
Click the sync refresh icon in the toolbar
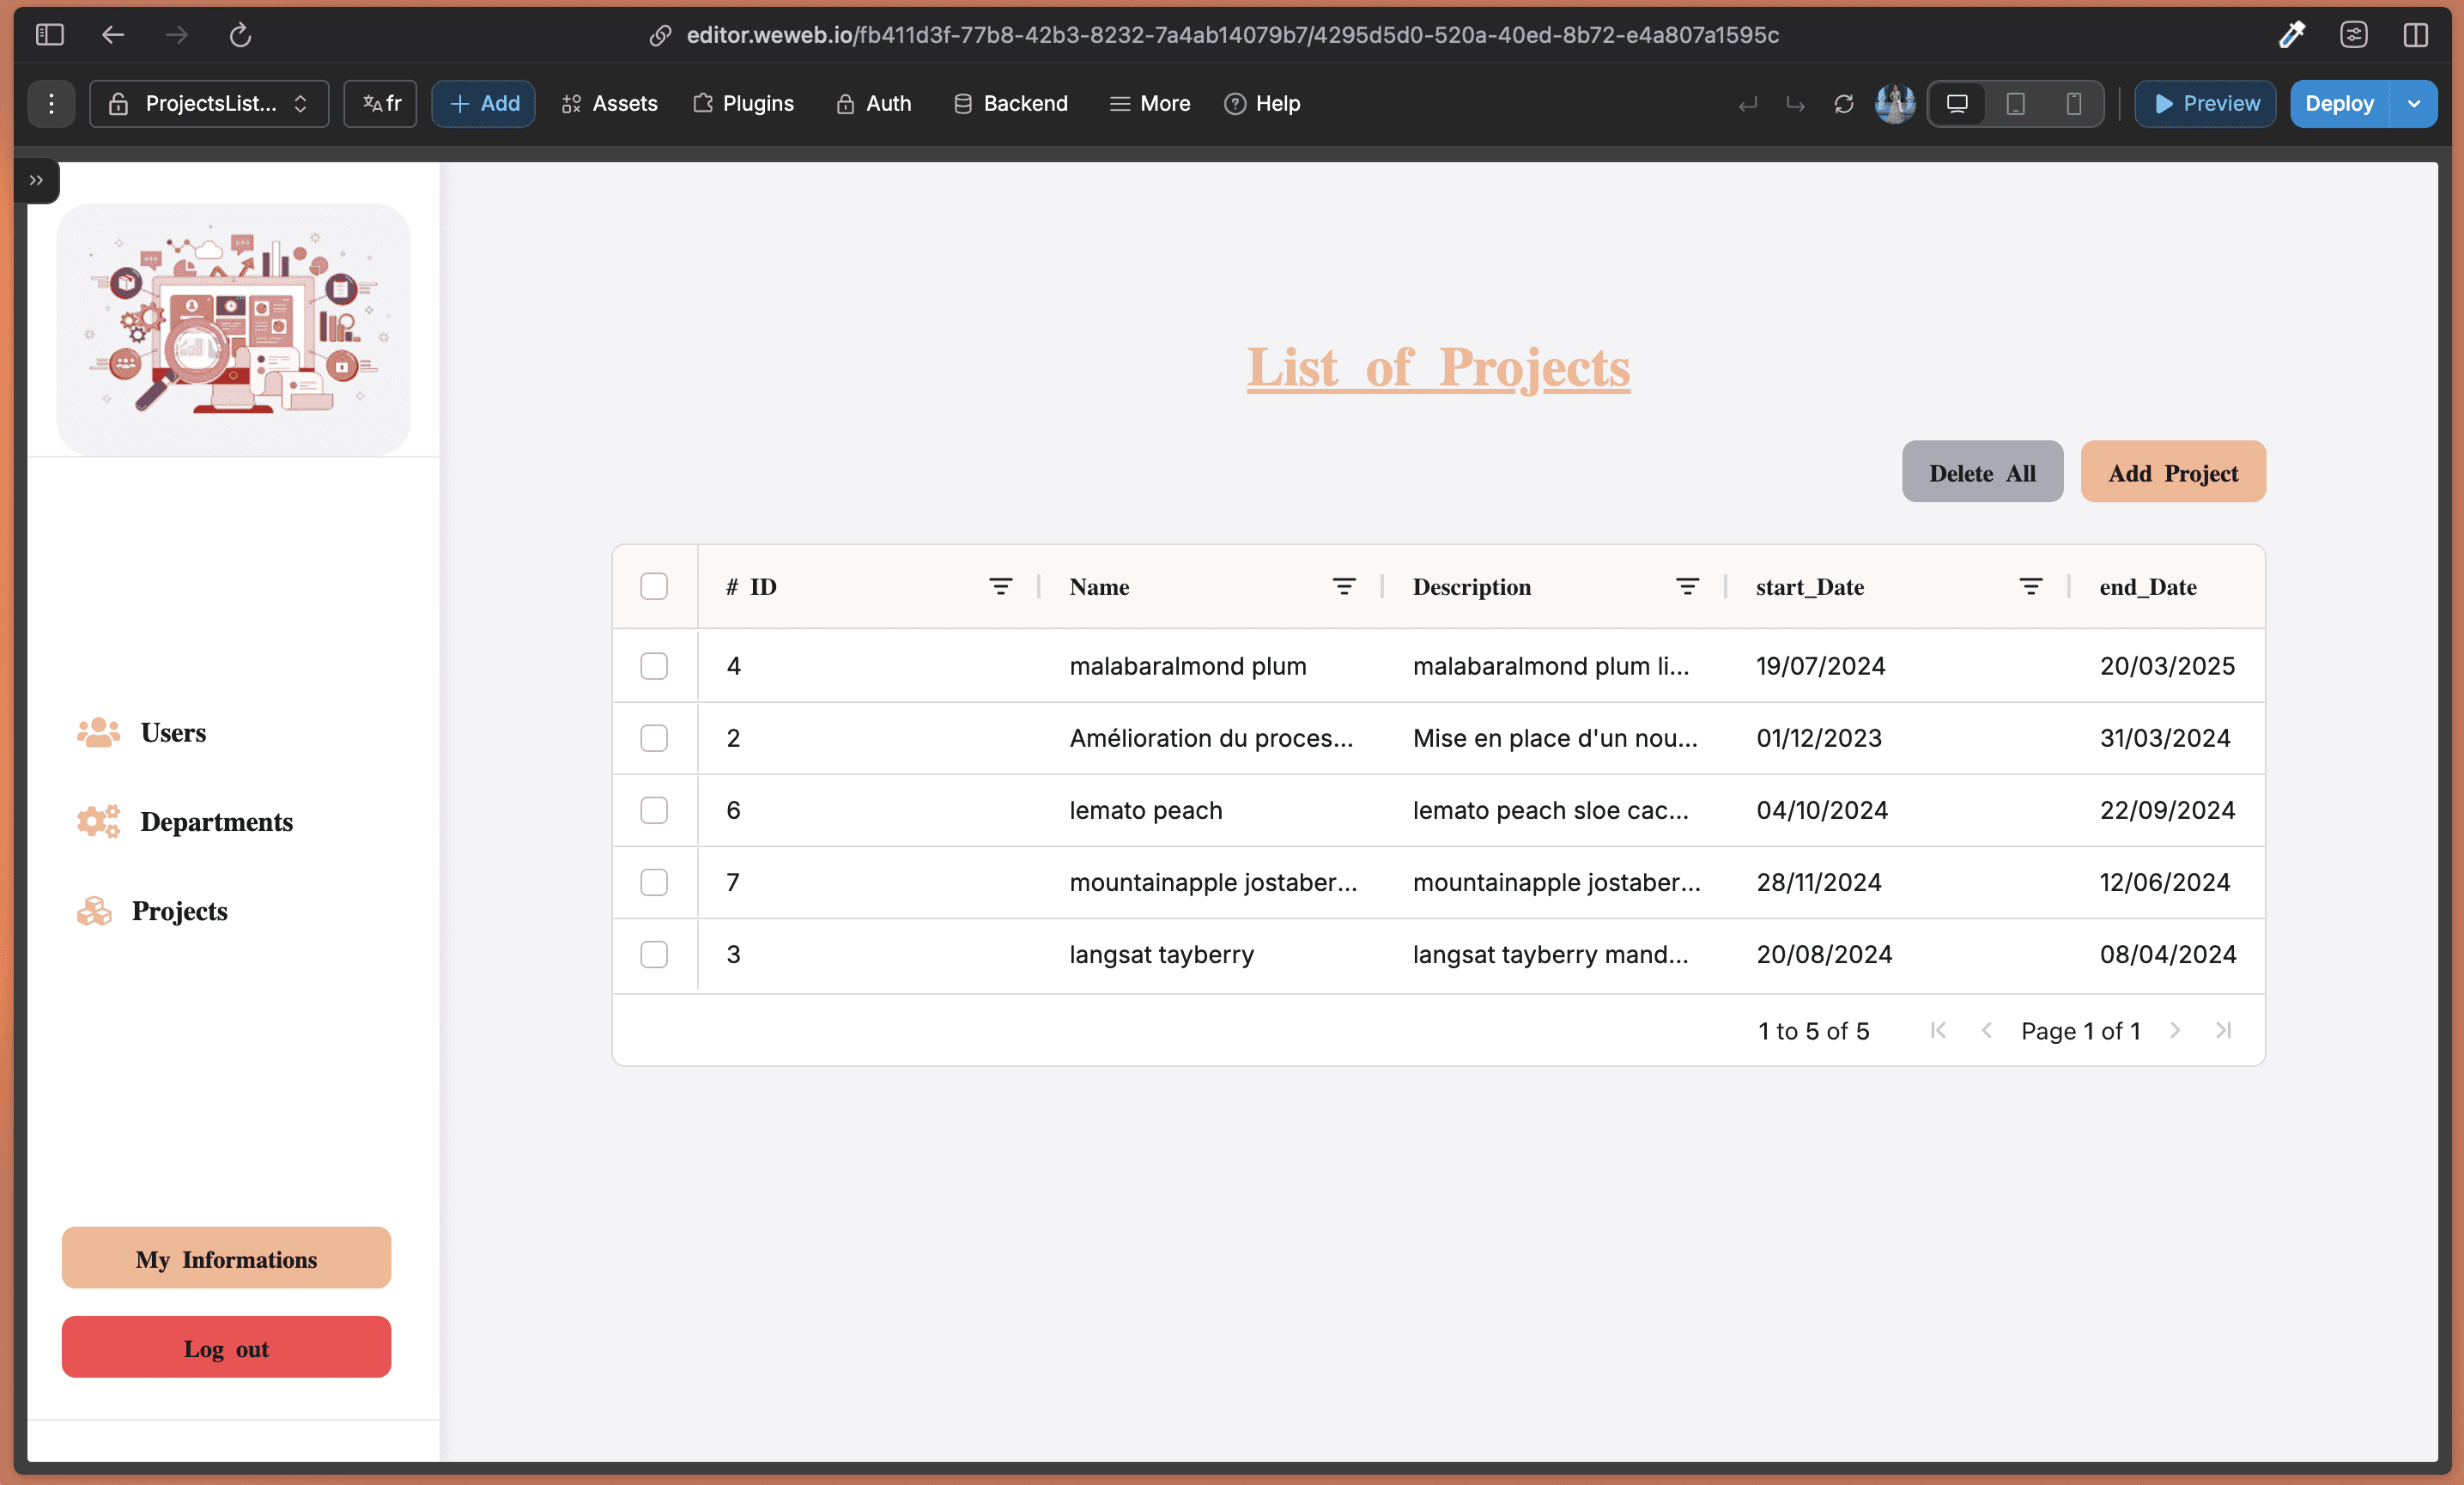[x=1844, y=104]
